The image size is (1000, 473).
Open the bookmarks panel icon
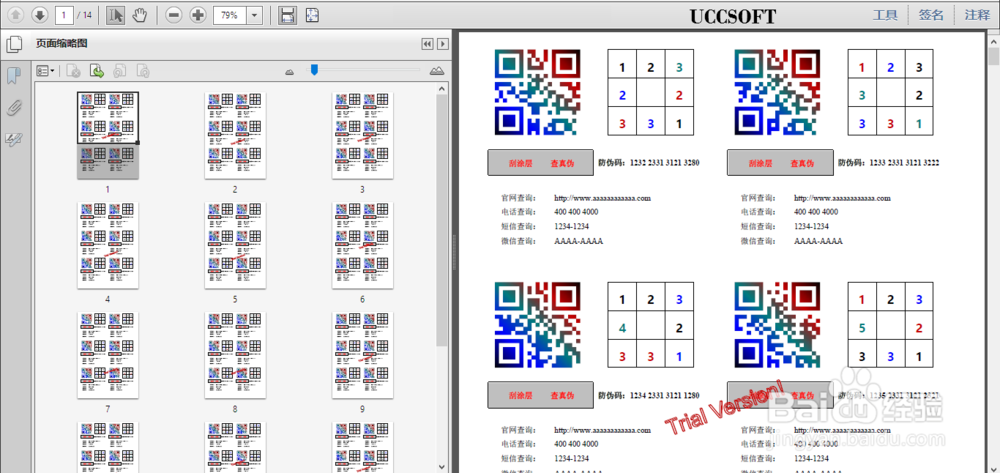[13, 75]
